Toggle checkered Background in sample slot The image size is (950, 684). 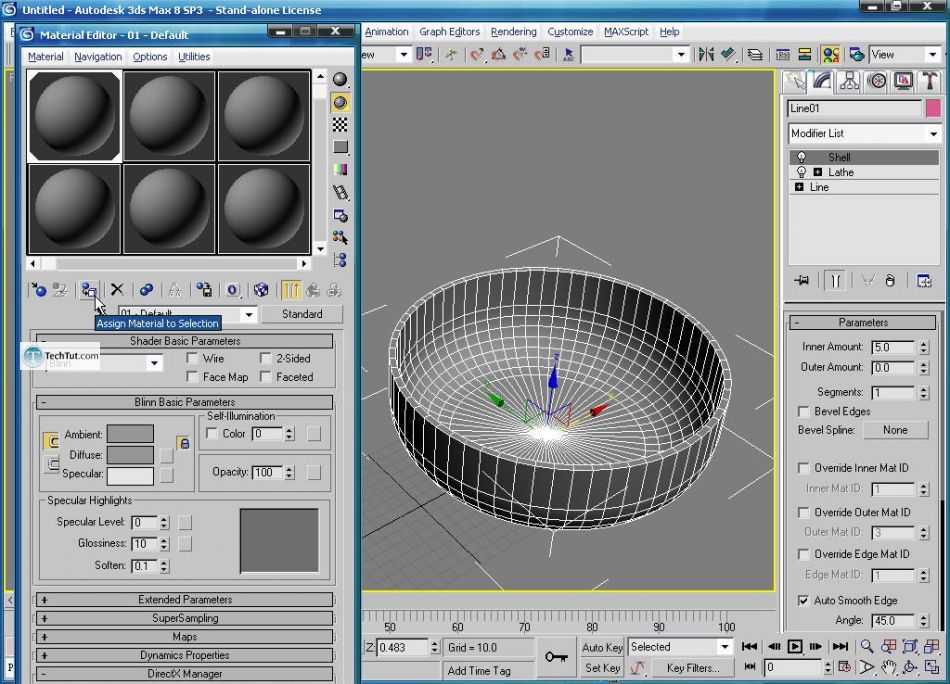point(340,125)
